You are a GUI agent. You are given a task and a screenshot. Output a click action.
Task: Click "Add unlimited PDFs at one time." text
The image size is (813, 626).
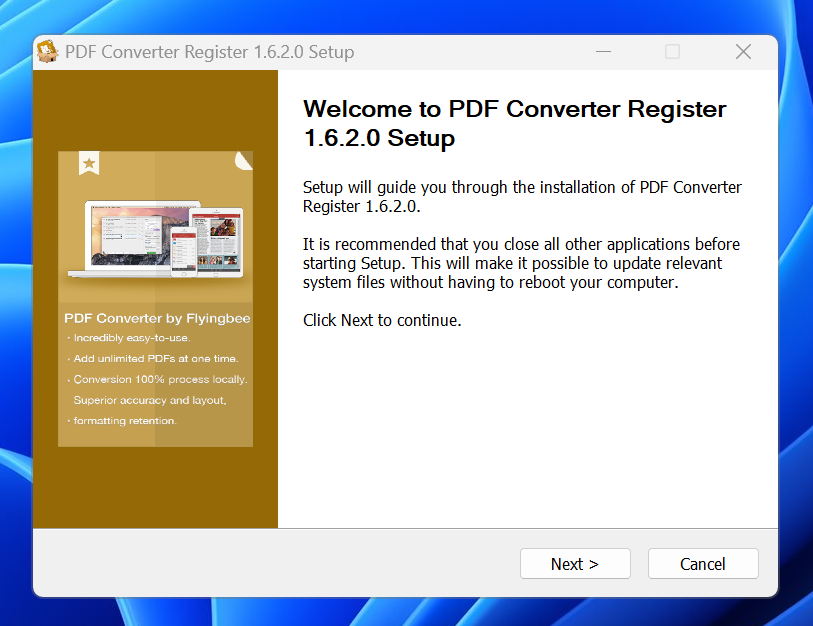(156, 359)
